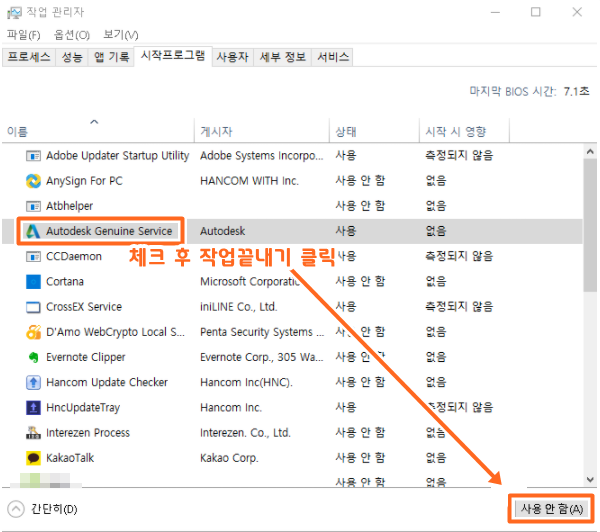Select the 시작프로그램 tab

173,56
